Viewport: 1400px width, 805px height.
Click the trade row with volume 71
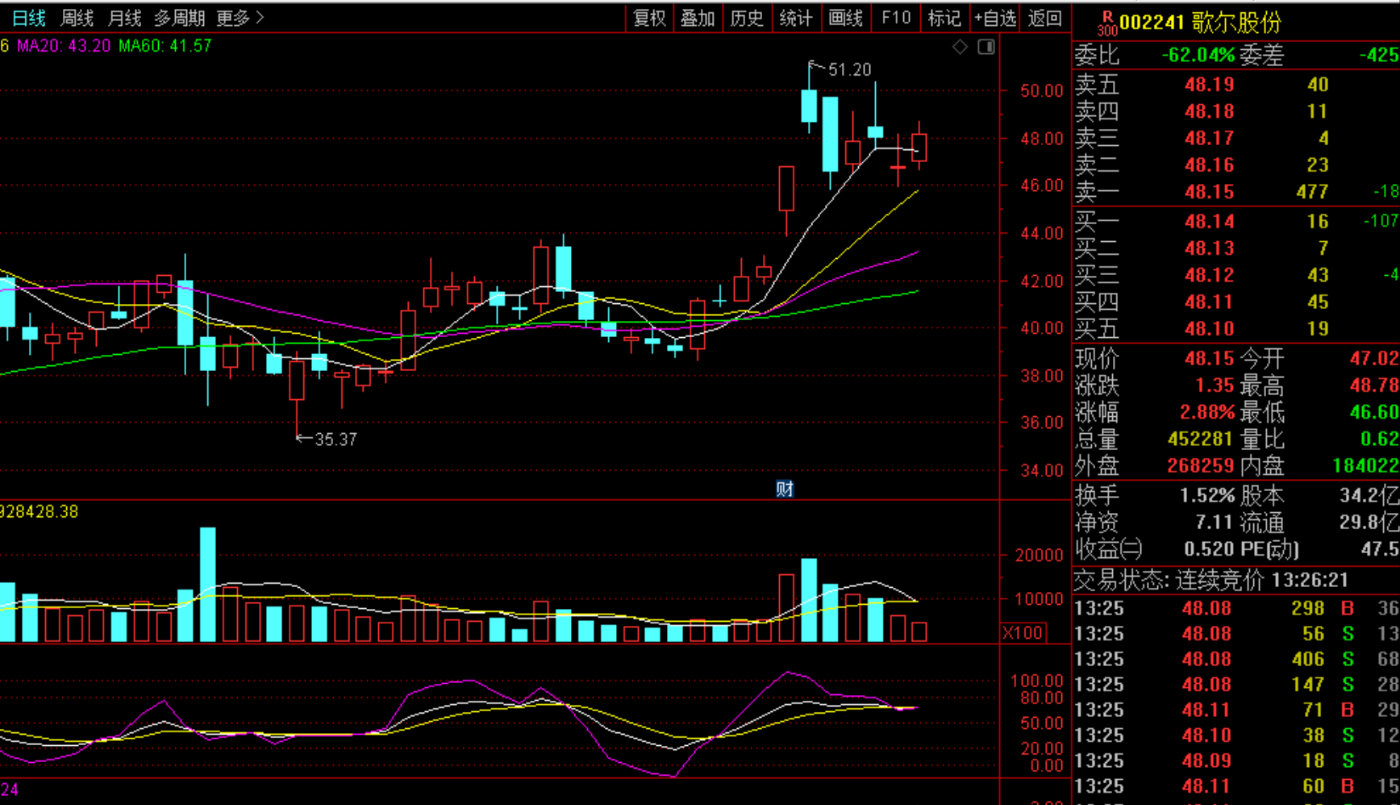(x=1236, y=711)
